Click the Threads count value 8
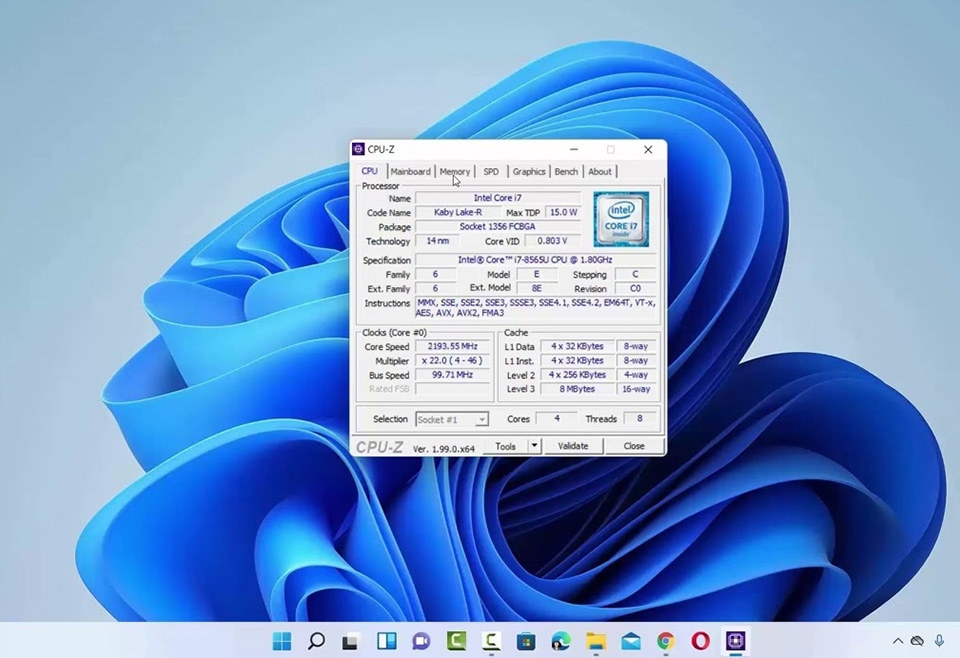Viewport: 960px width, 658px height. coord(640,419)
